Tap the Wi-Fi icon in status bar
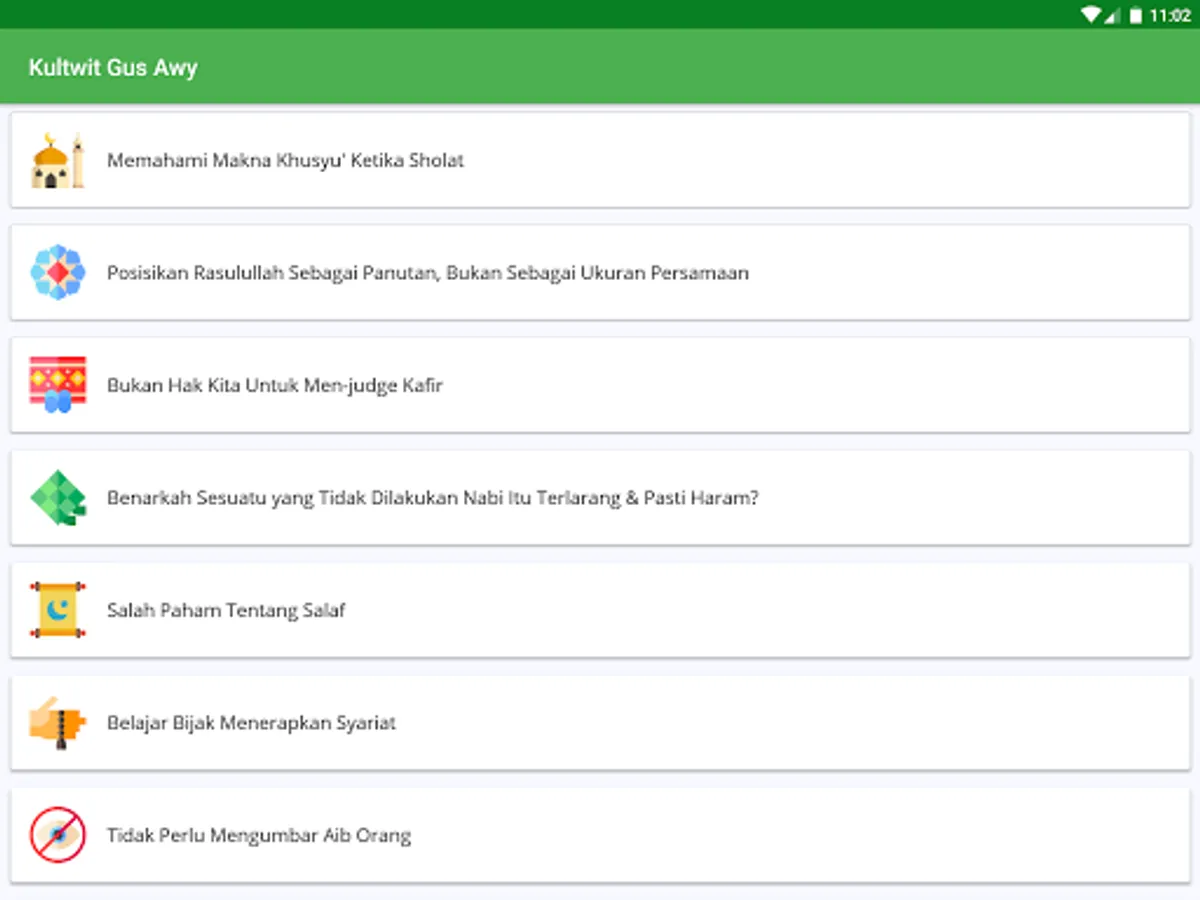Image resolution: width=1200 pixels, height=900 pixels. (x=1091, y=15)
